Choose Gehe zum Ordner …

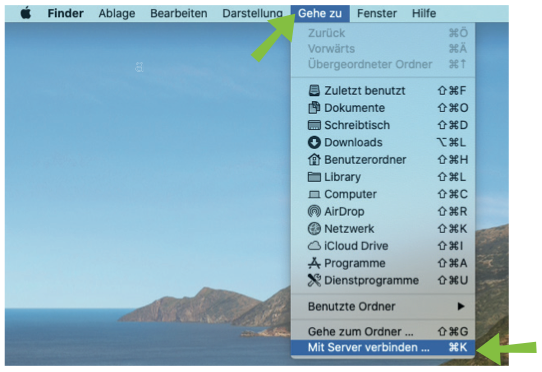click(383, 332)
